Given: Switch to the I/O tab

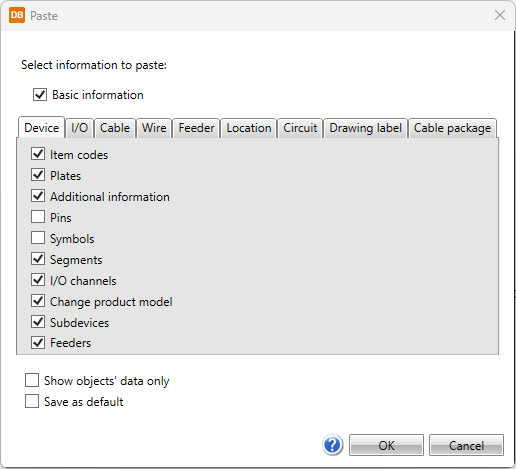Looking at the screenshot, I should (80, 128).
